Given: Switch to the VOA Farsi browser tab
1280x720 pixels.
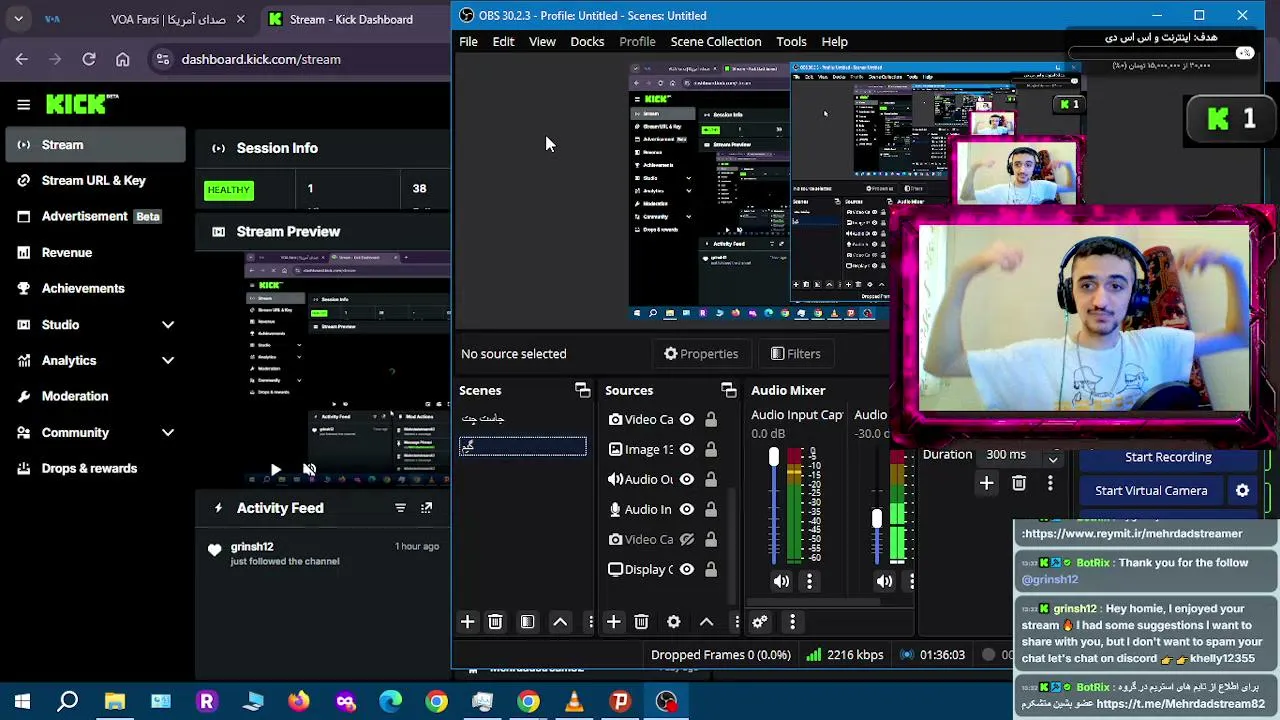Looking at the screenshot, I should (144, 19).
